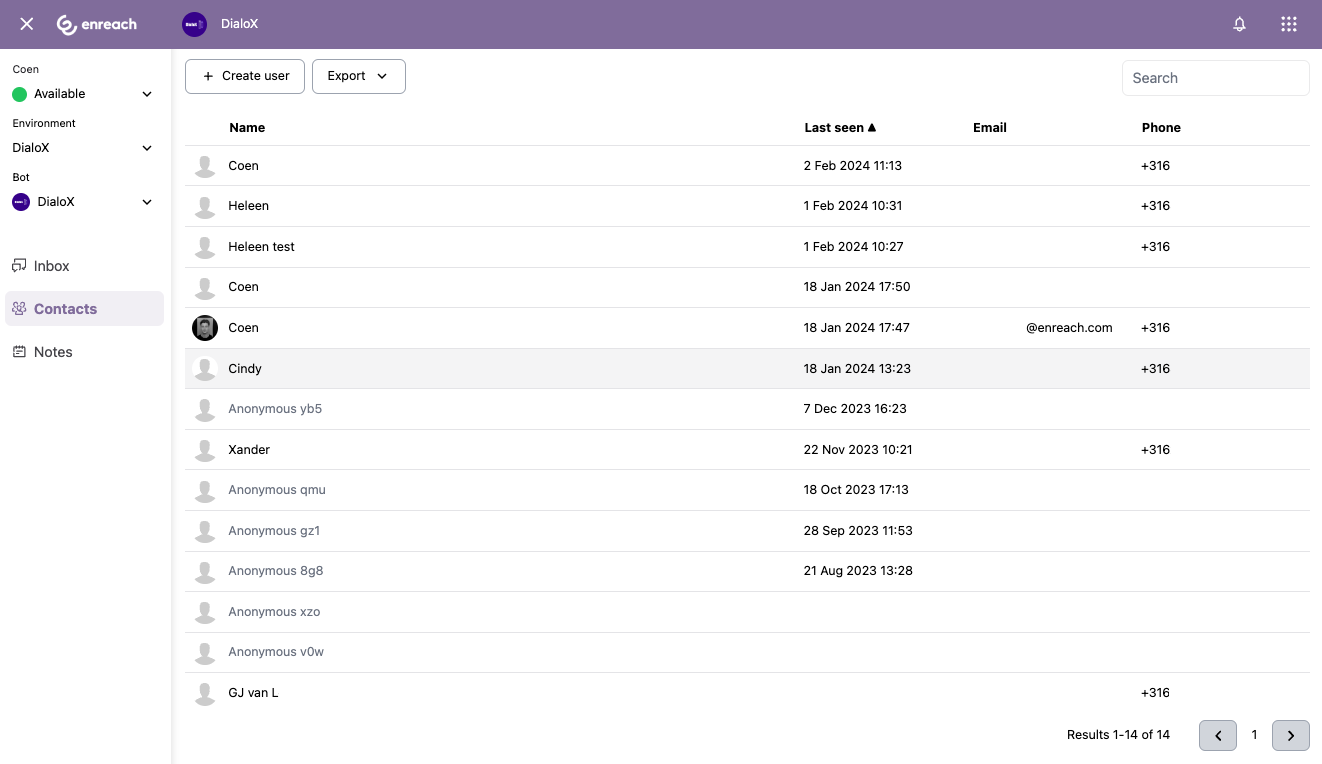Expand the Bot DialoX dropdown
The height and width of the screenshot is (764, 1322).
tap(146, 202)
